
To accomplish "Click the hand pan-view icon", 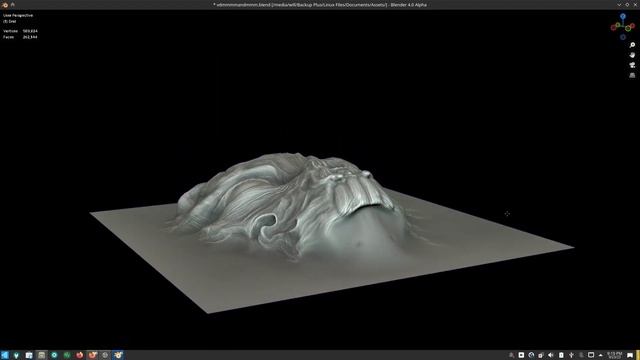I will (x=632, y=55).
